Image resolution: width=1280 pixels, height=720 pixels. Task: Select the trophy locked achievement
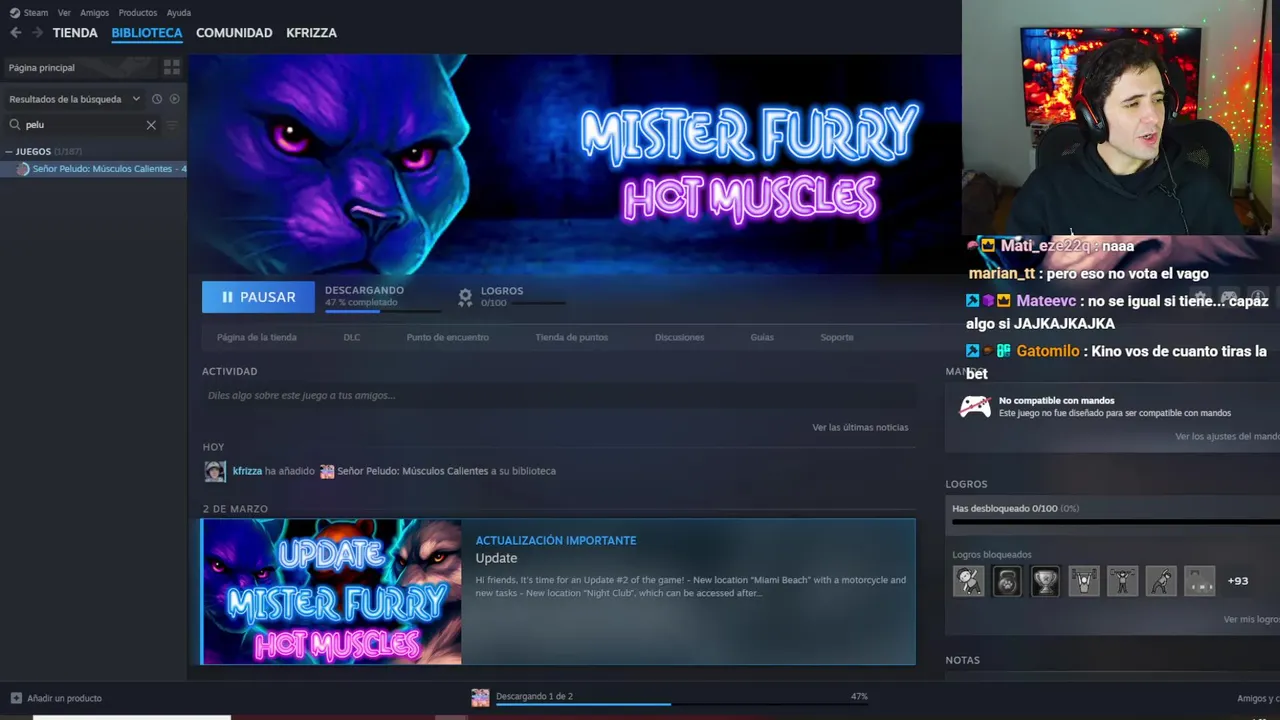1045,581
